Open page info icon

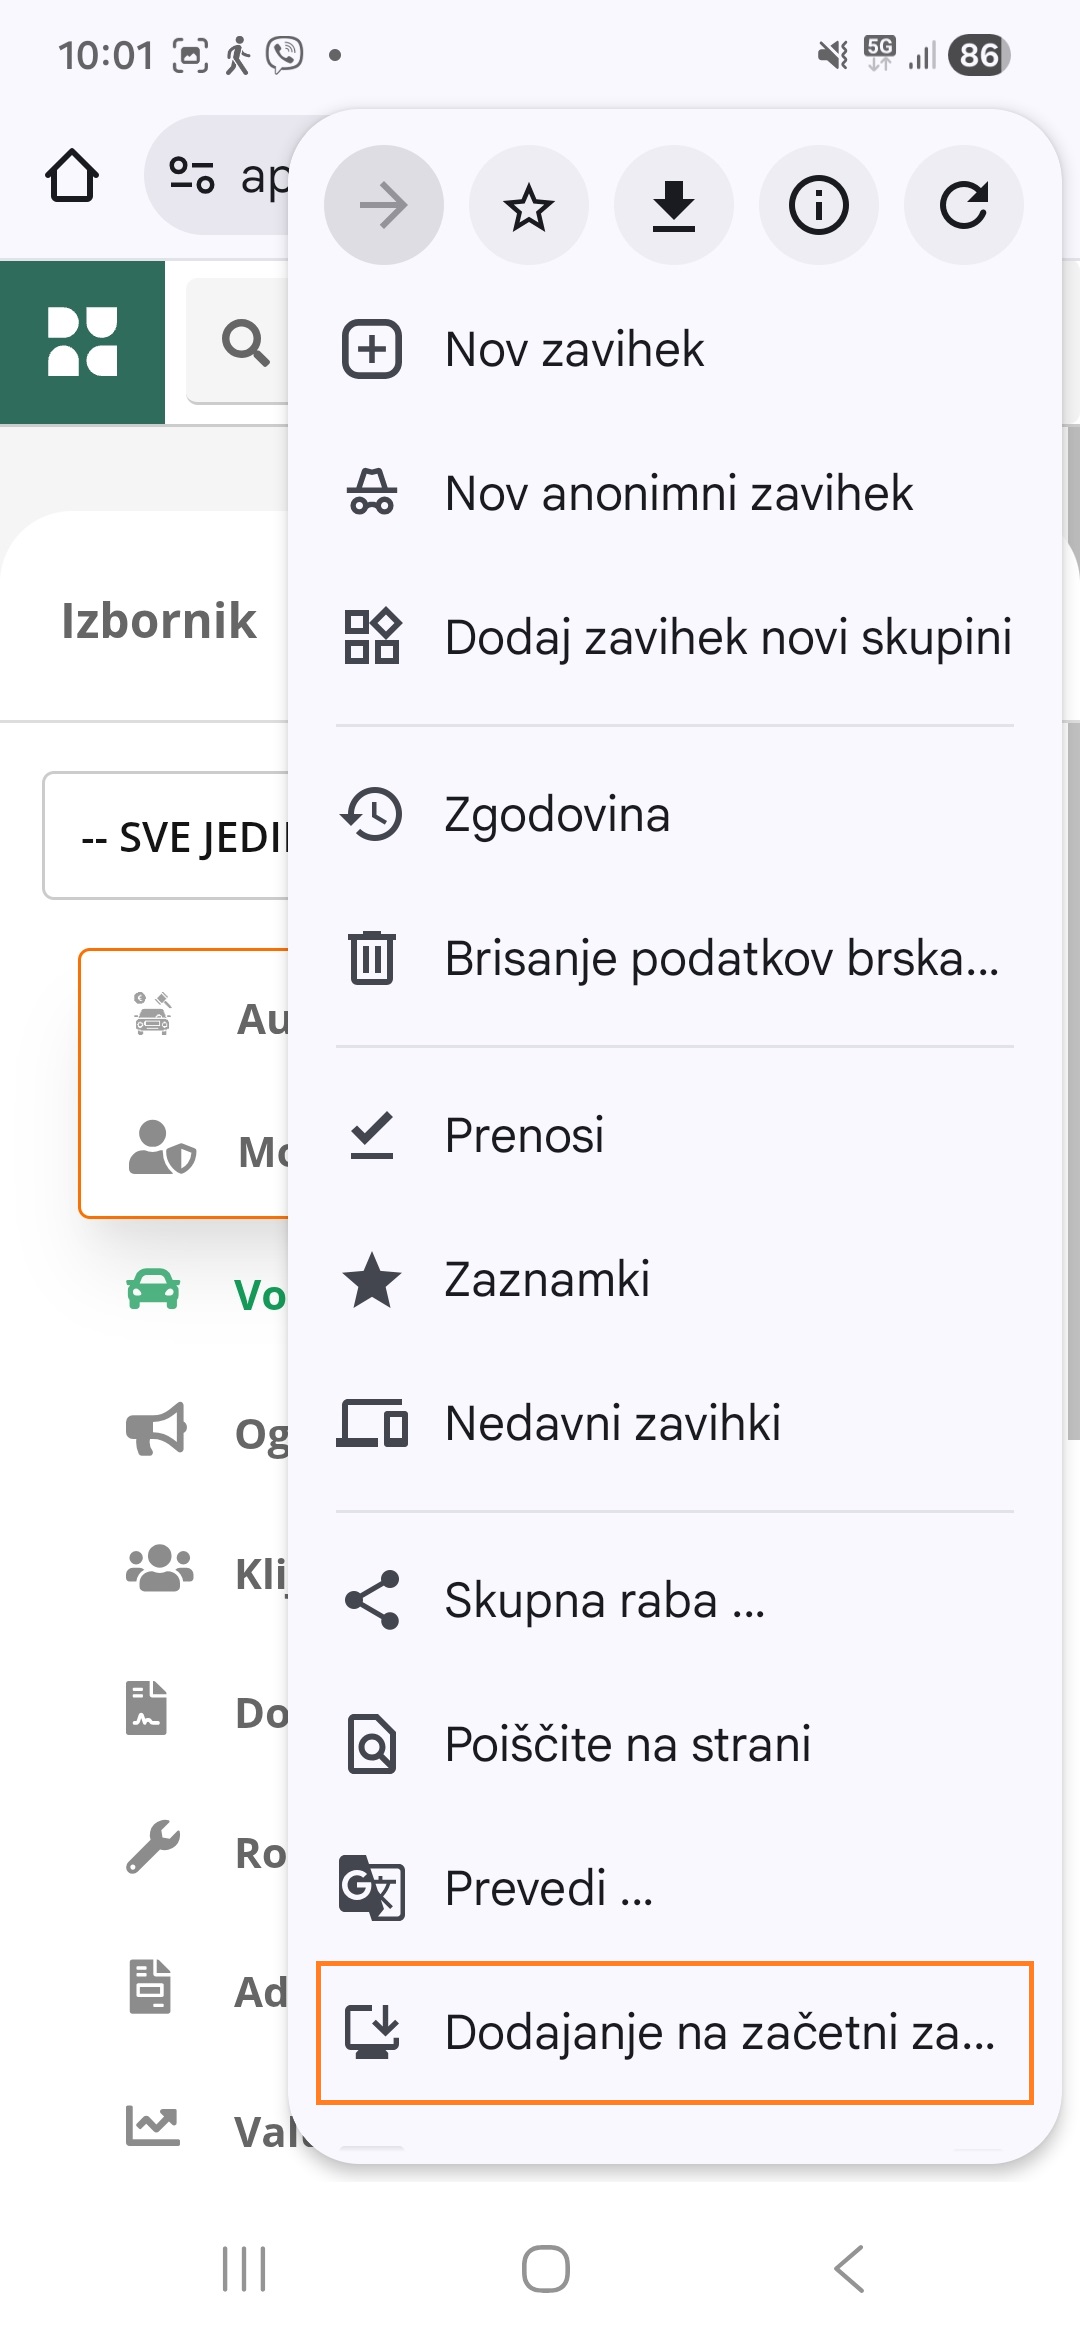coord(818,206)
